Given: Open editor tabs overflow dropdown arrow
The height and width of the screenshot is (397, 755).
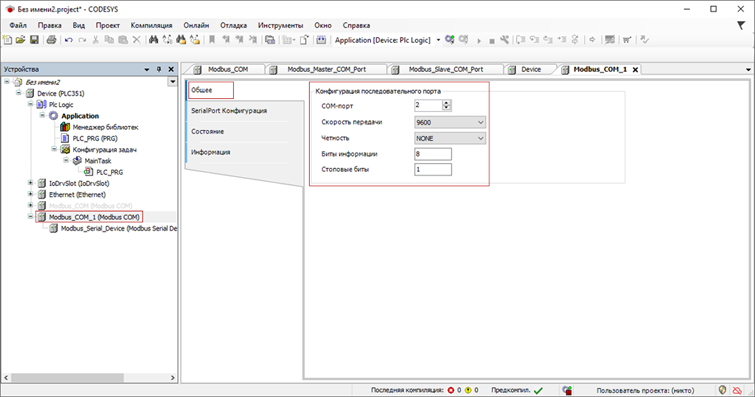Looking at the screenshot, I should 748,70.
